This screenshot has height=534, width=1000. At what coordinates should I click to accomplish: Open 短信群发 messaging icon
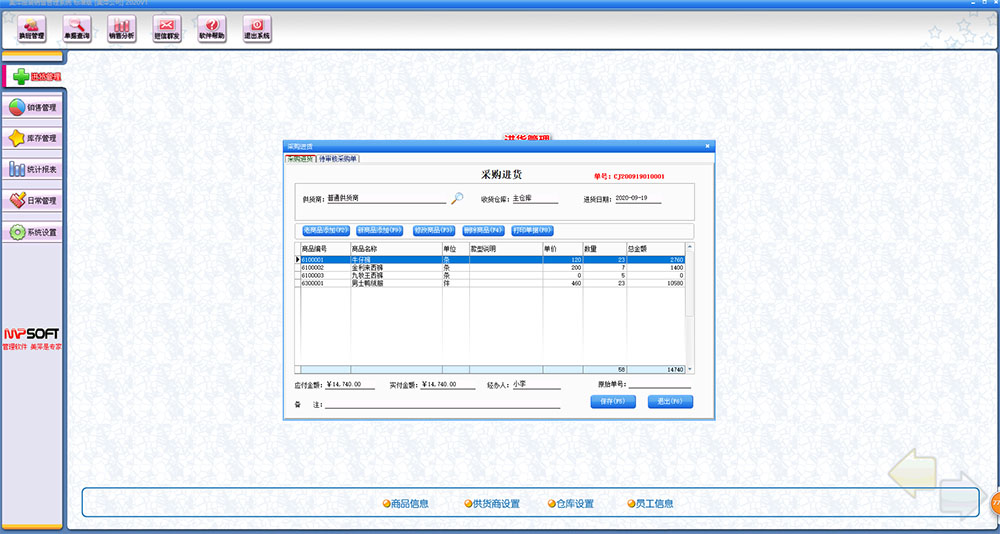tap(166, 28)
